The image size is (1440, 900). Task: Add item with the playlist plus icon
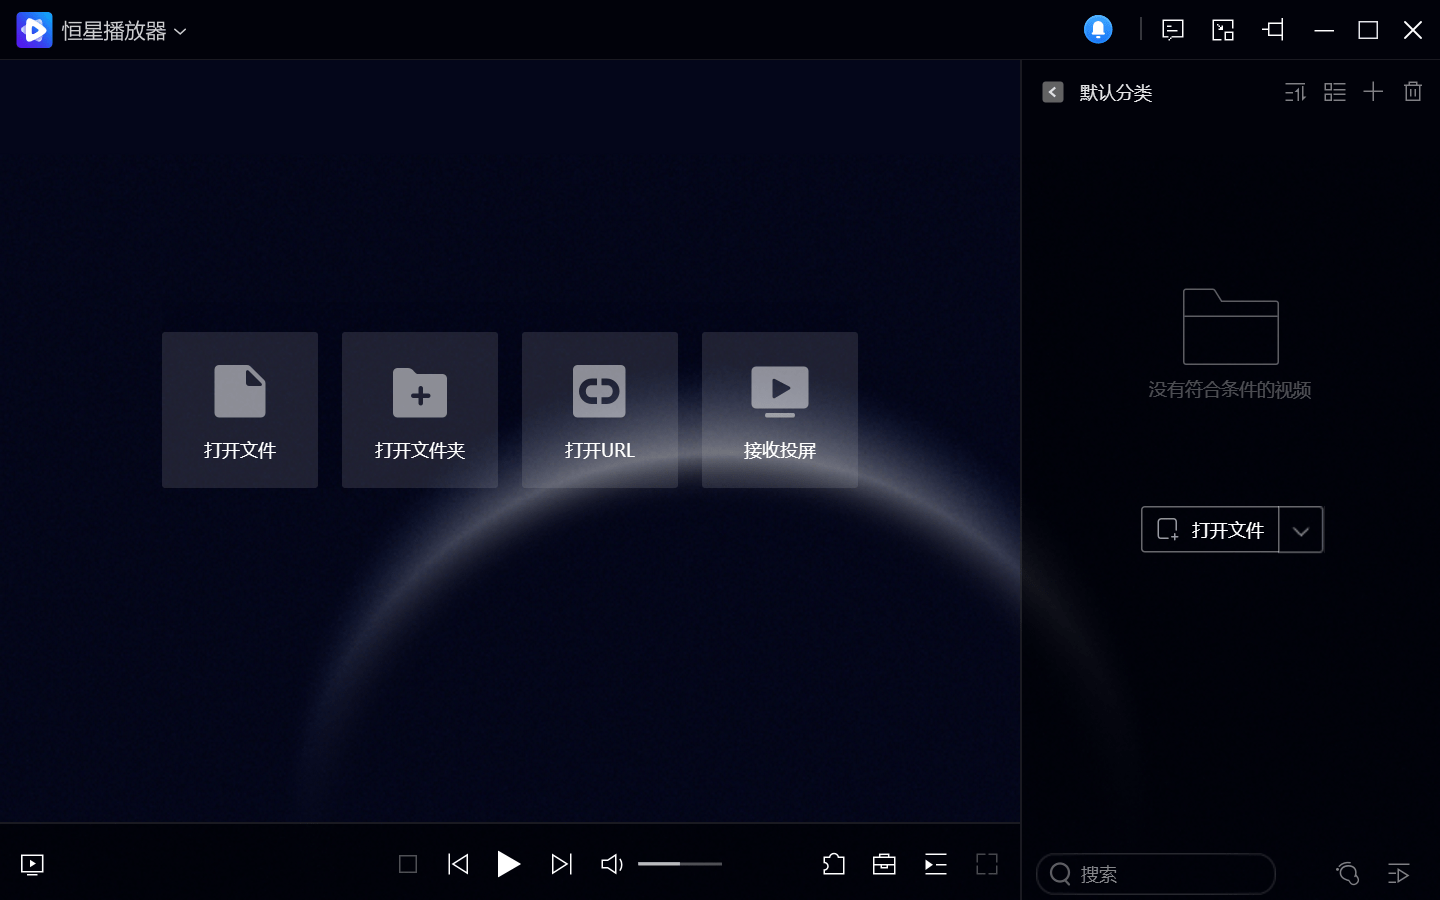[x=1373, y=92]
